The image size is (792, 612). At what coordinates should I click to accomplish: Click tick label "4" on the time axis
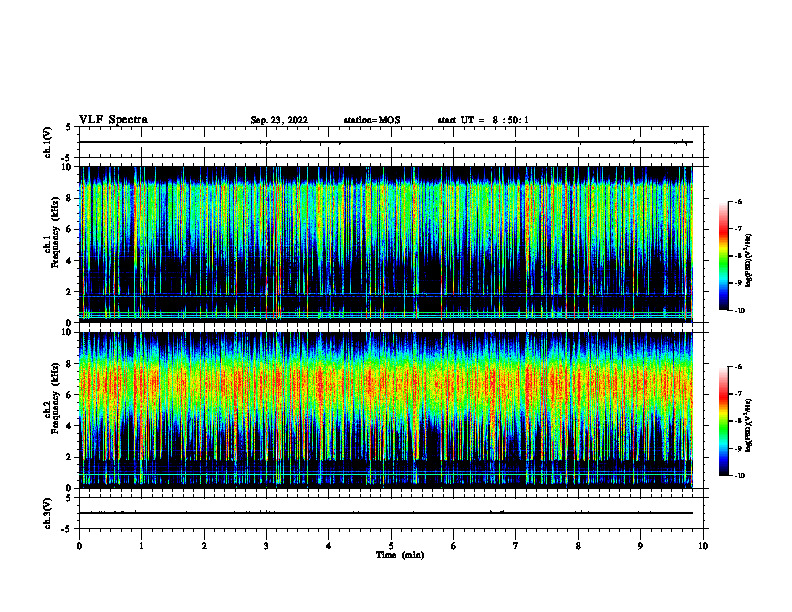tap(329, 546)
